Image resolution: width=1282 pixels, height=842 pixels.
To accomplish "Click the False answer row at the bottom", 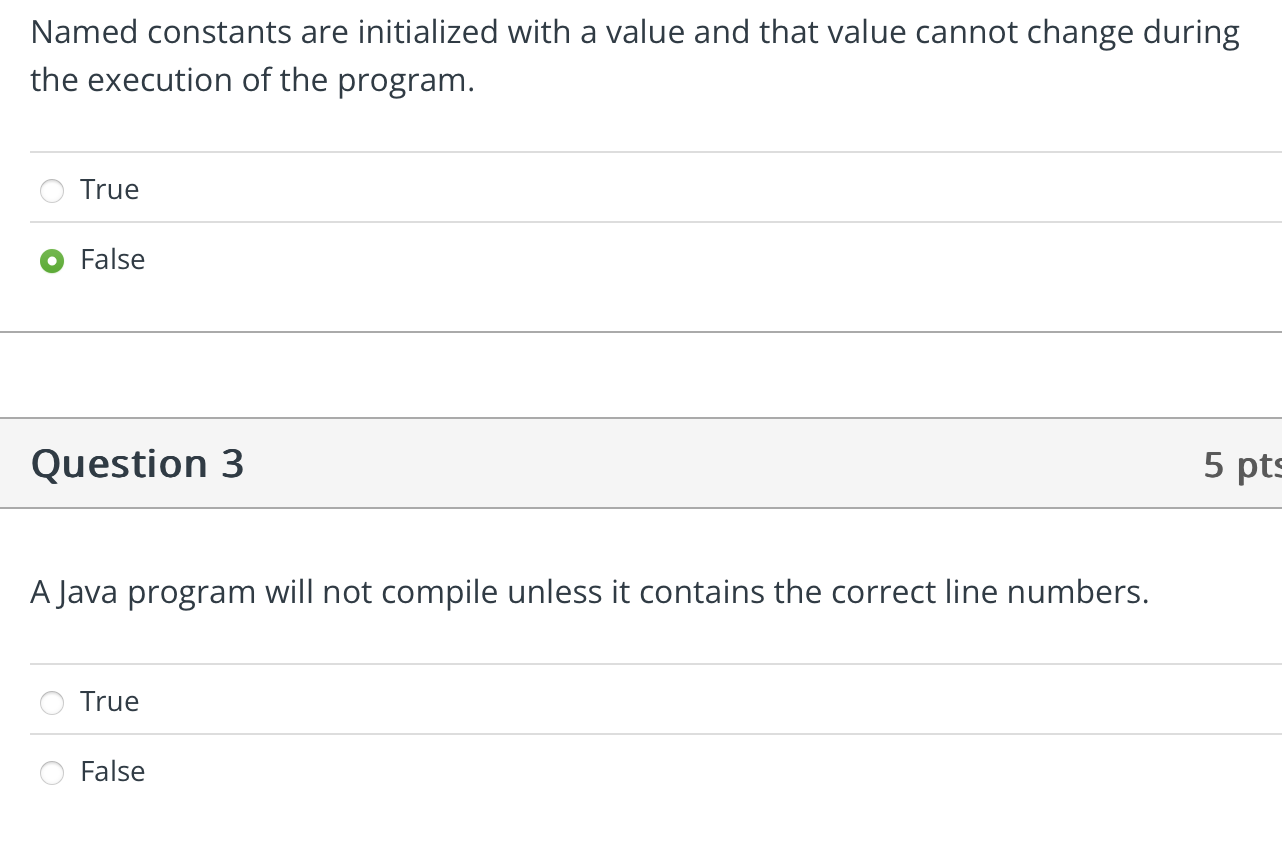I will click(x=400, y=772).
